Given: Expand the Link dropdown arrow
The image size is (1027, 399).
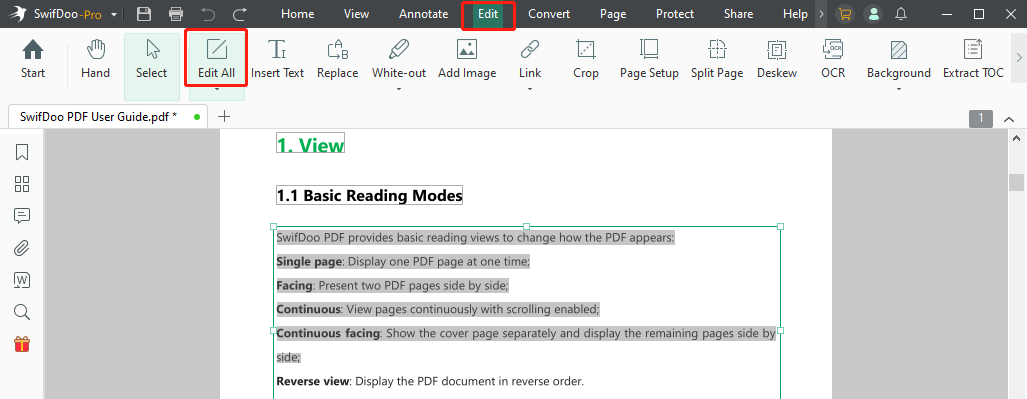Looking at the screenshot, I should pos(530,88).
